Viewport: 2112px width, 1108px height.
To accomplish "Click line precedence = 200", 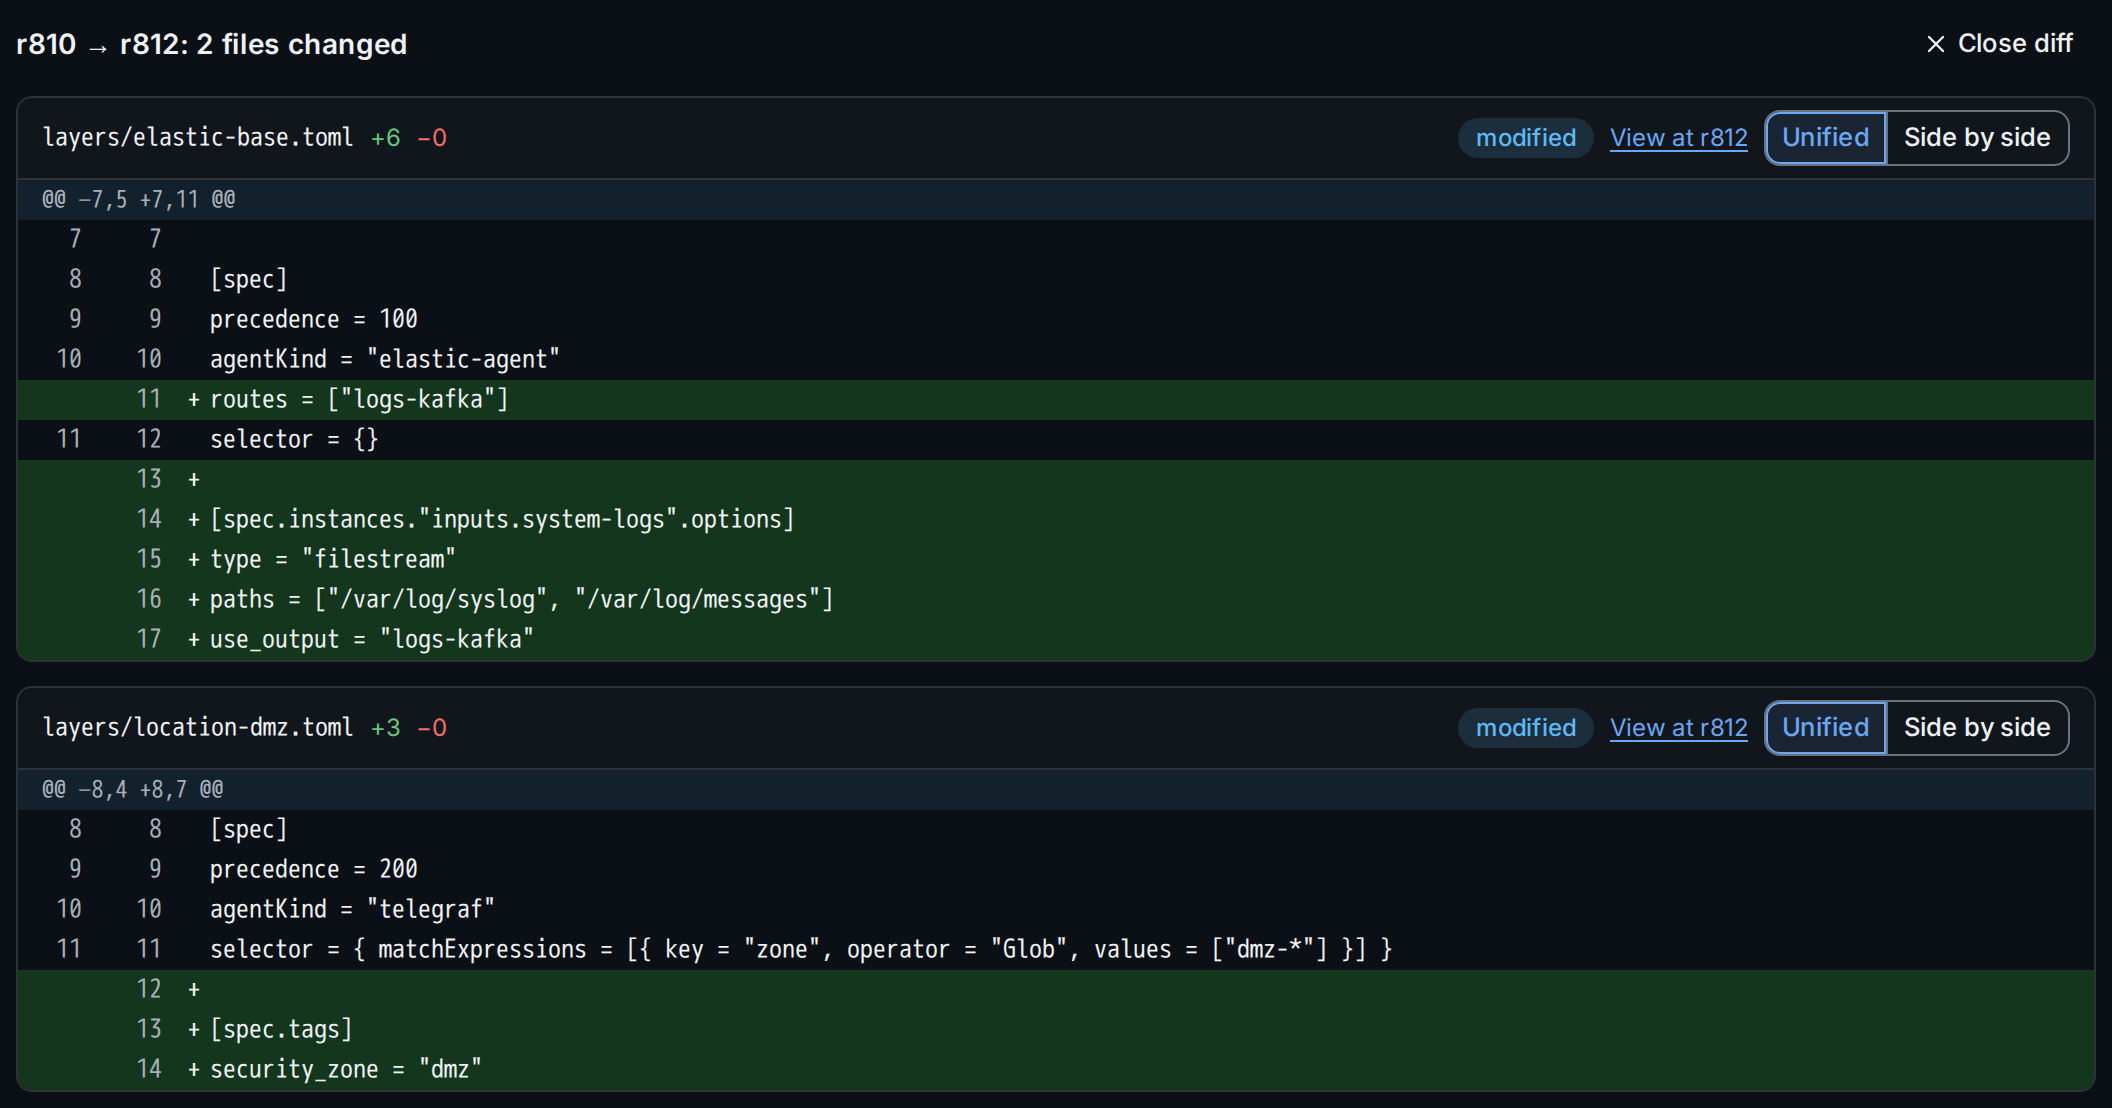I will click(1056, 869).
